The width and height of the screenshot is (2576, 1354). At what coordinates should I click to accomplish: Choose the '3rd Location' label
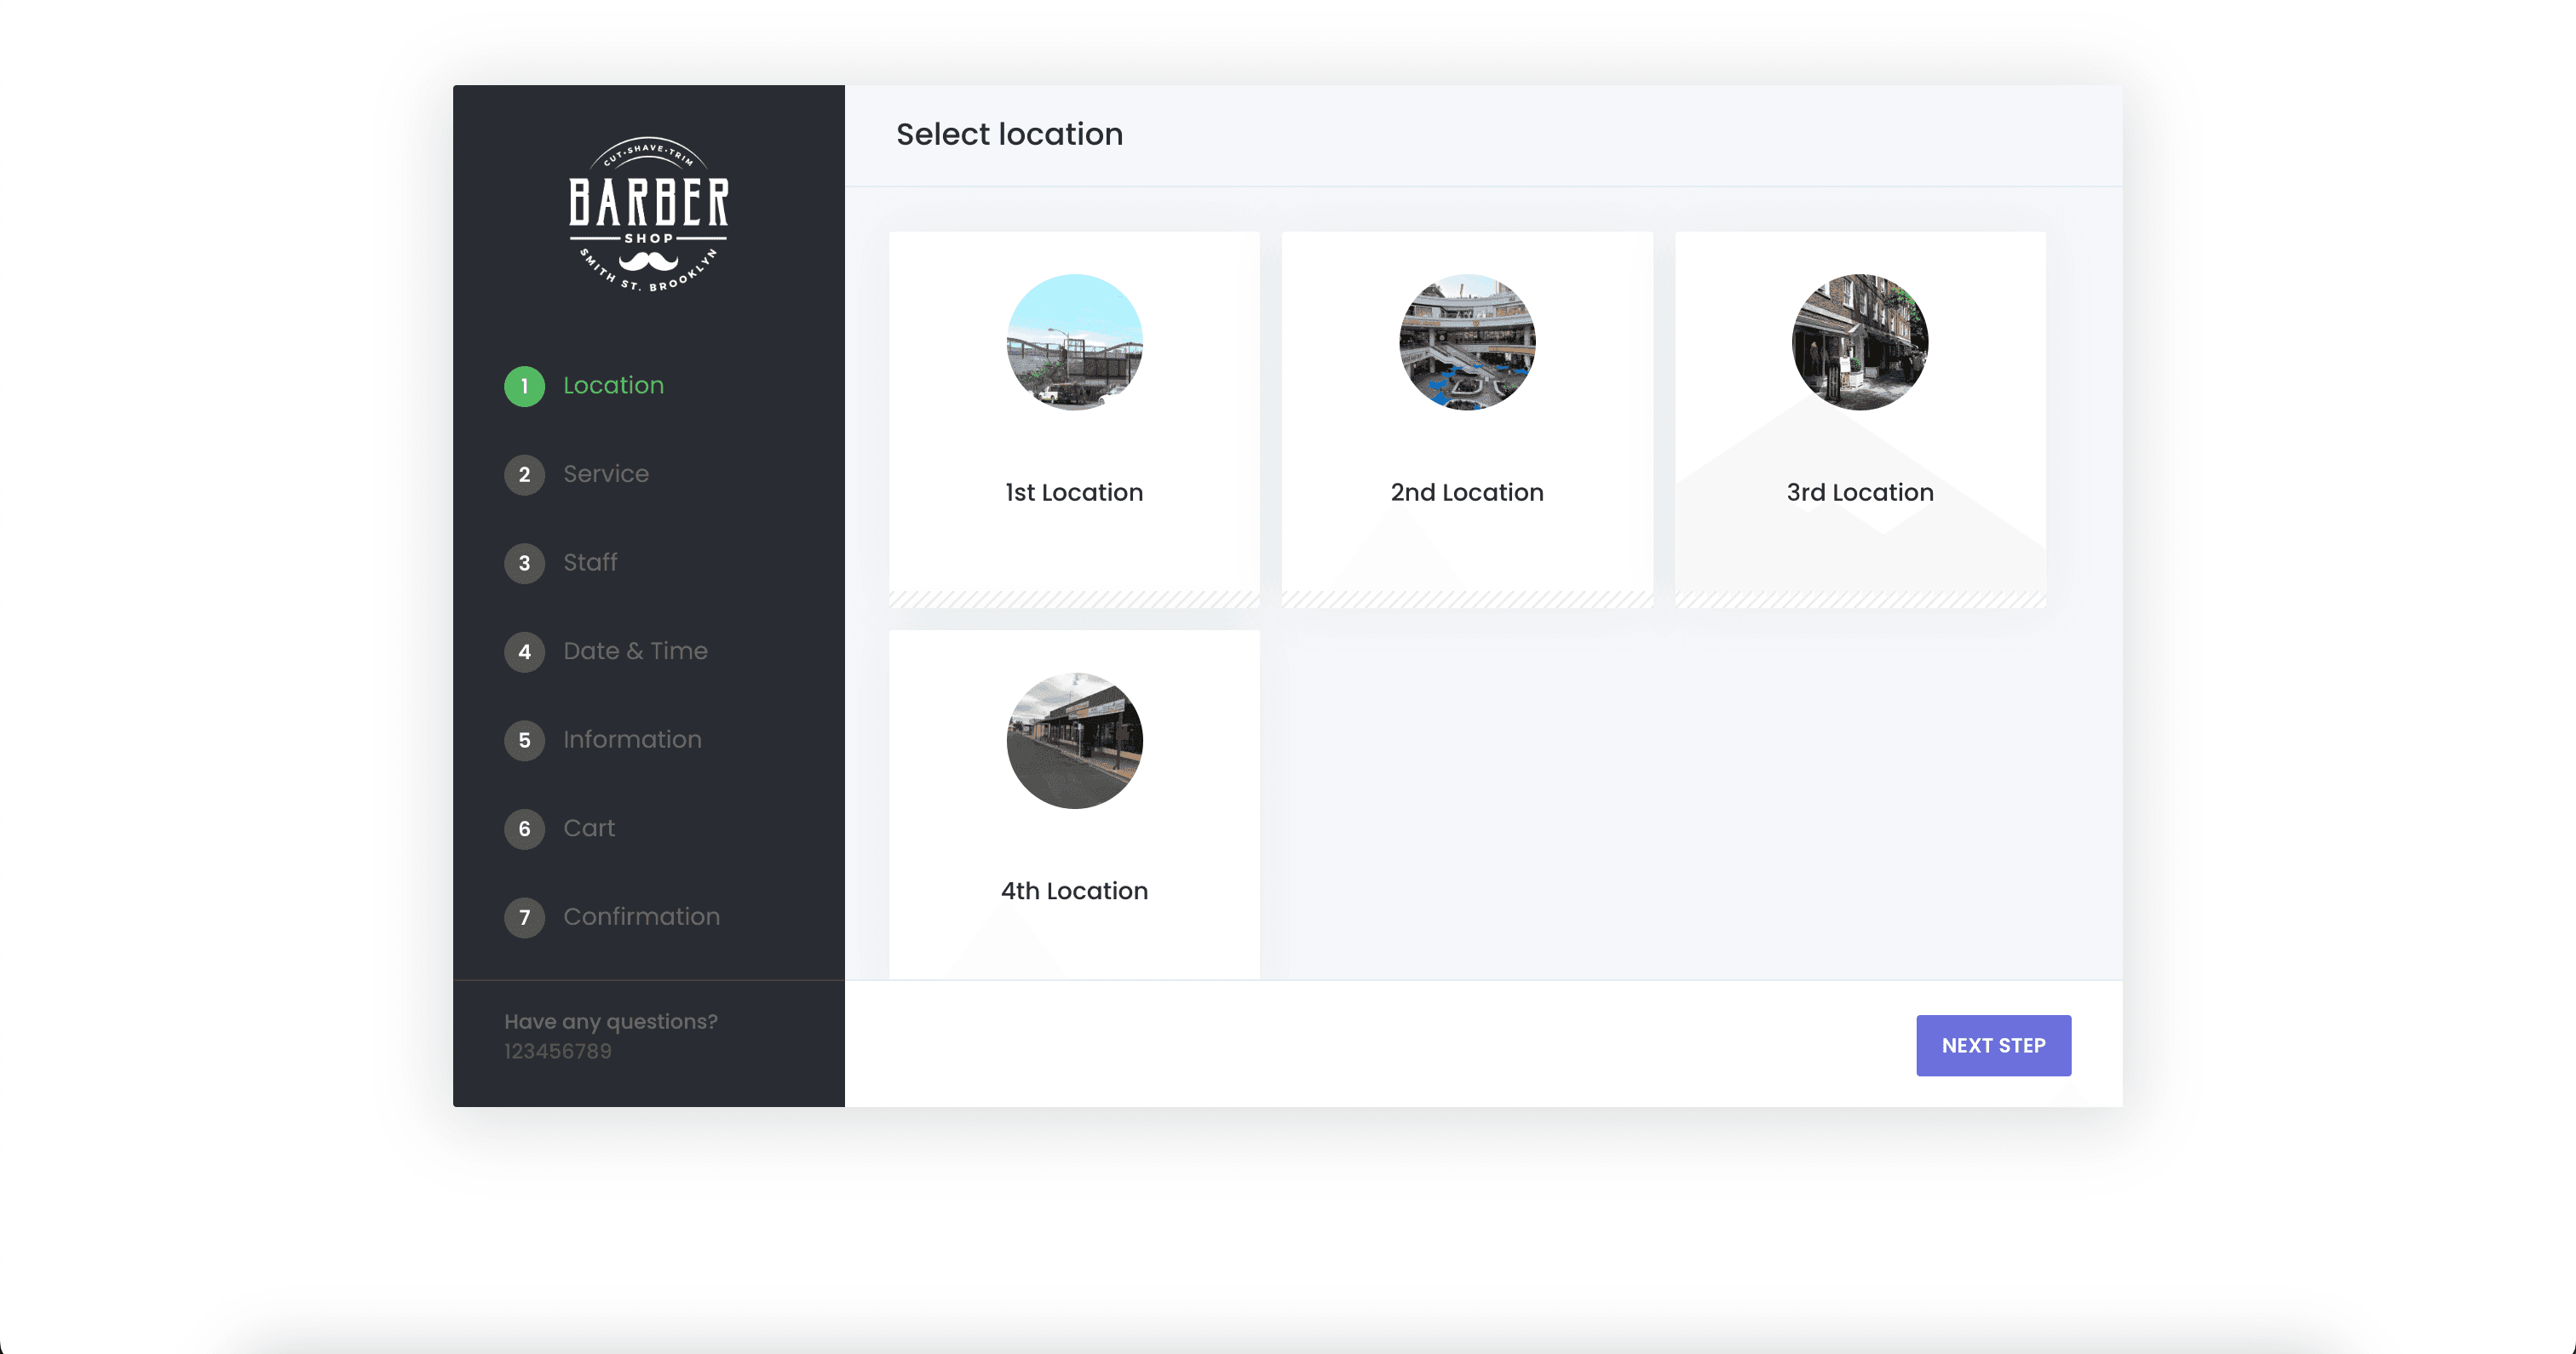[1860, 493]
